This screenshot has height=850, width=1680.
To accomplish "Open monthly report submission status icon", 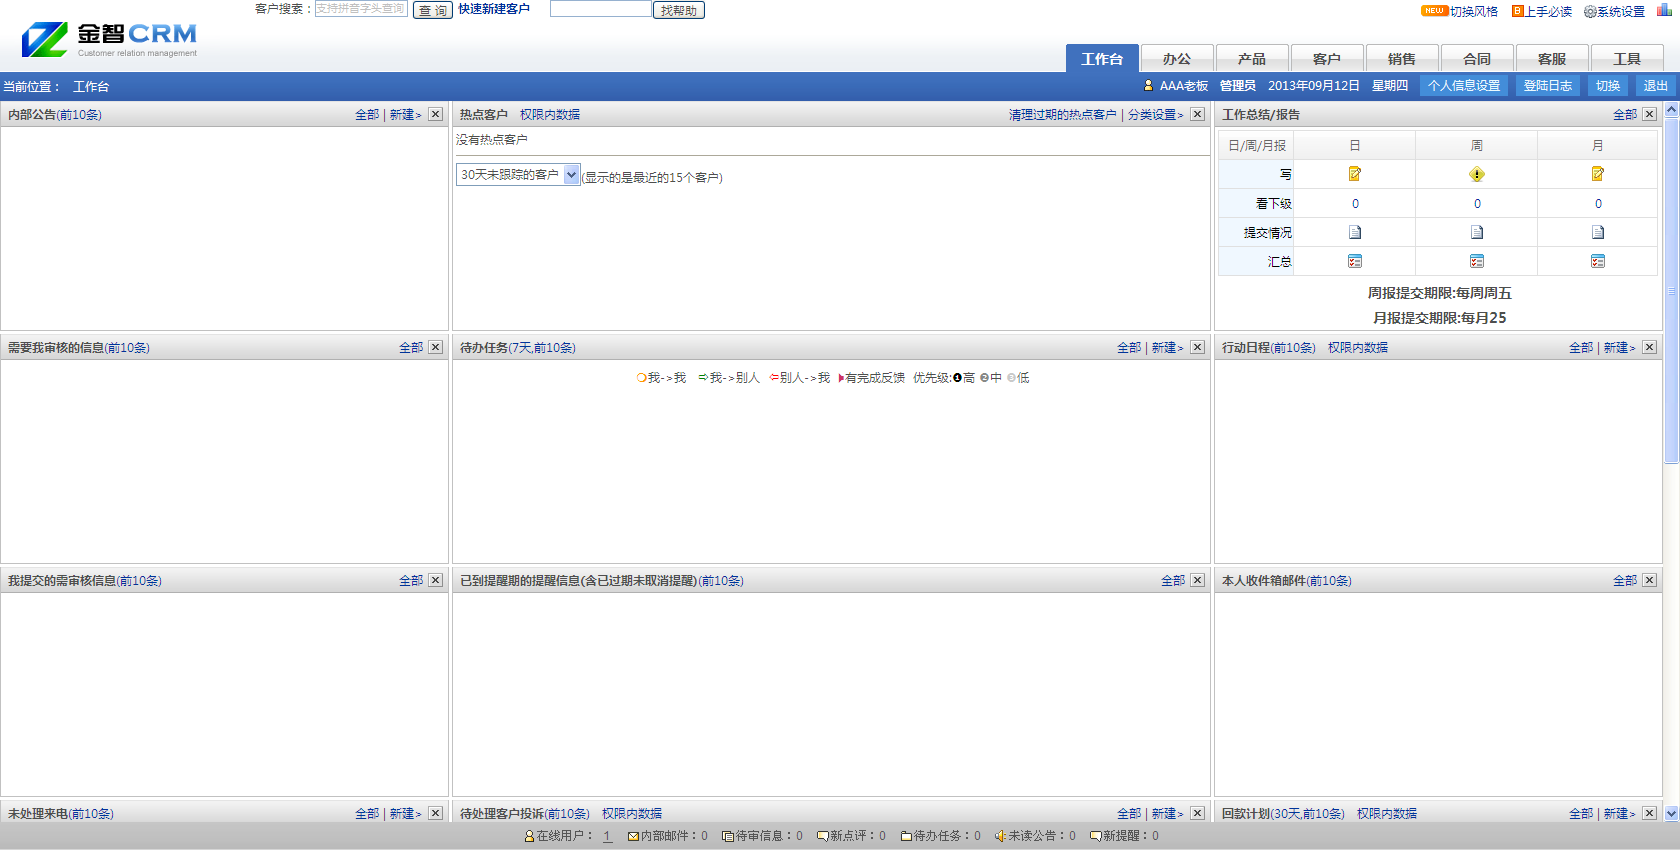I will (x=1598, y=232).
